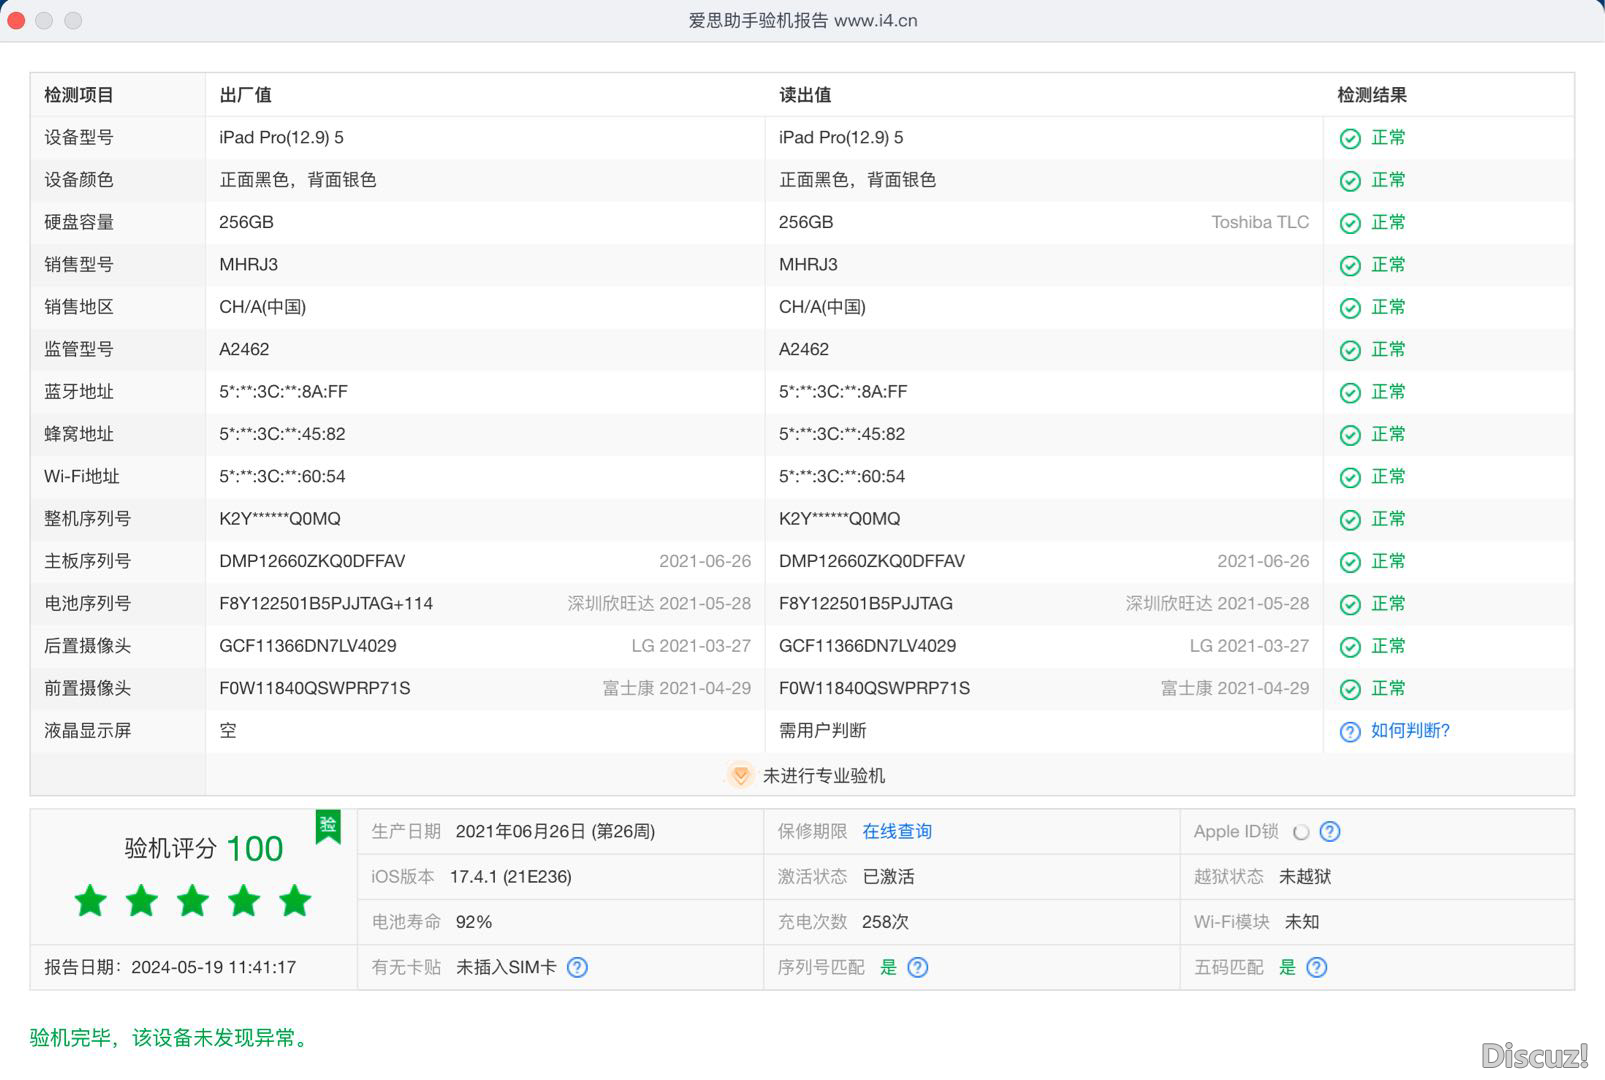Viewport: 1605px width, 1080px height.
Task: Click jailbreak status 未越狱
Action: click(1305, 876)
